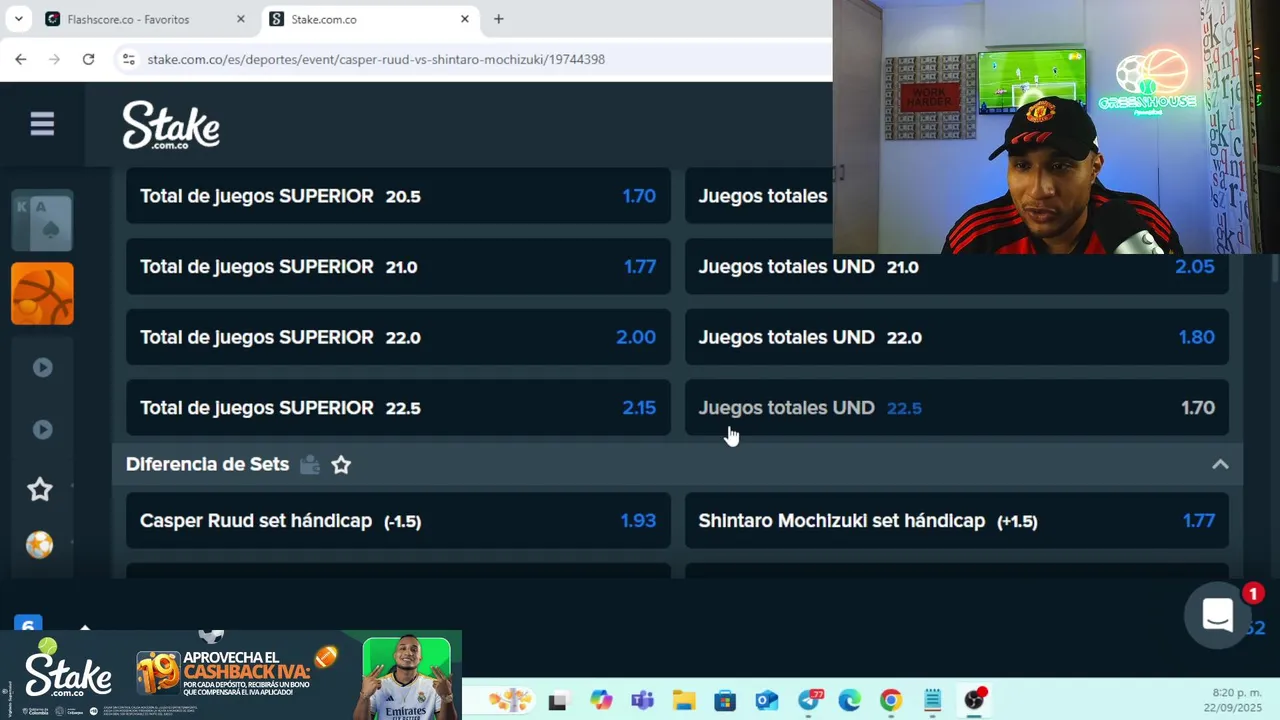Open File Explorer from the taskbar
The image size is (1280, 720).
click(683, 700)
